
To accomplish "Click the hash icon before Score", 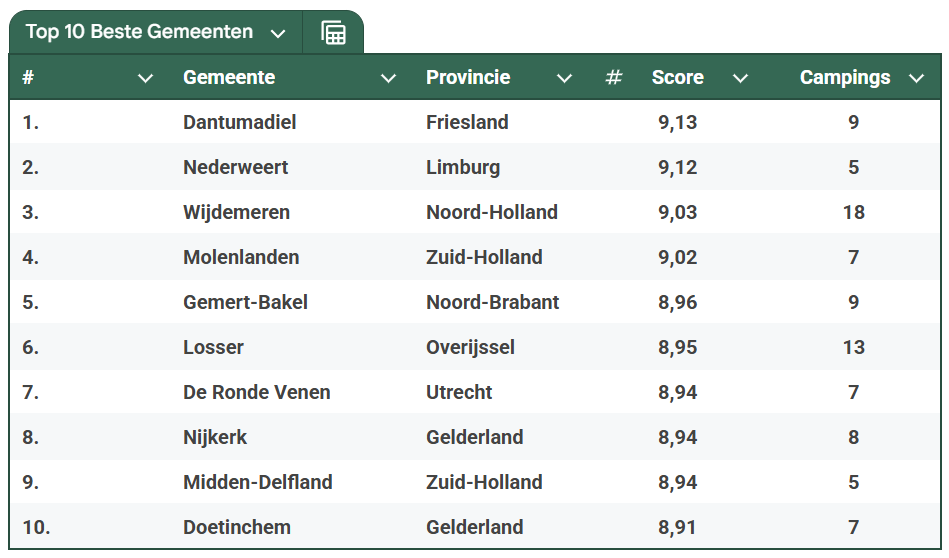I will [614, 77].
